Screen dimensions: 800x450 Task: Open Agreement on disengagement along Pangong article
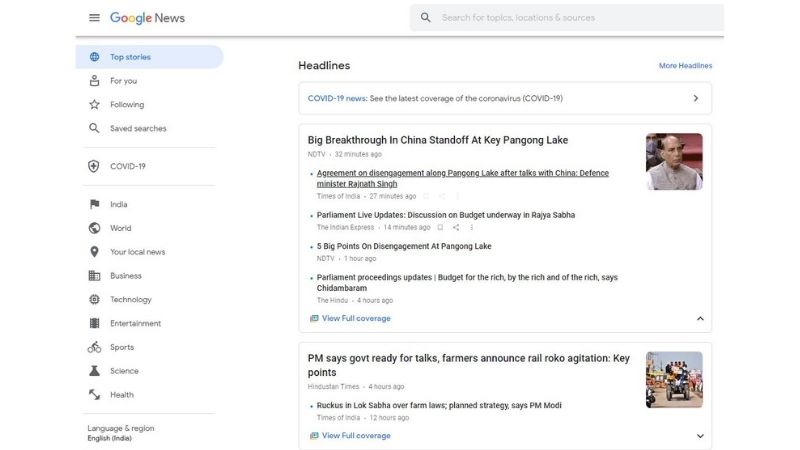click(x=463, y=179)
